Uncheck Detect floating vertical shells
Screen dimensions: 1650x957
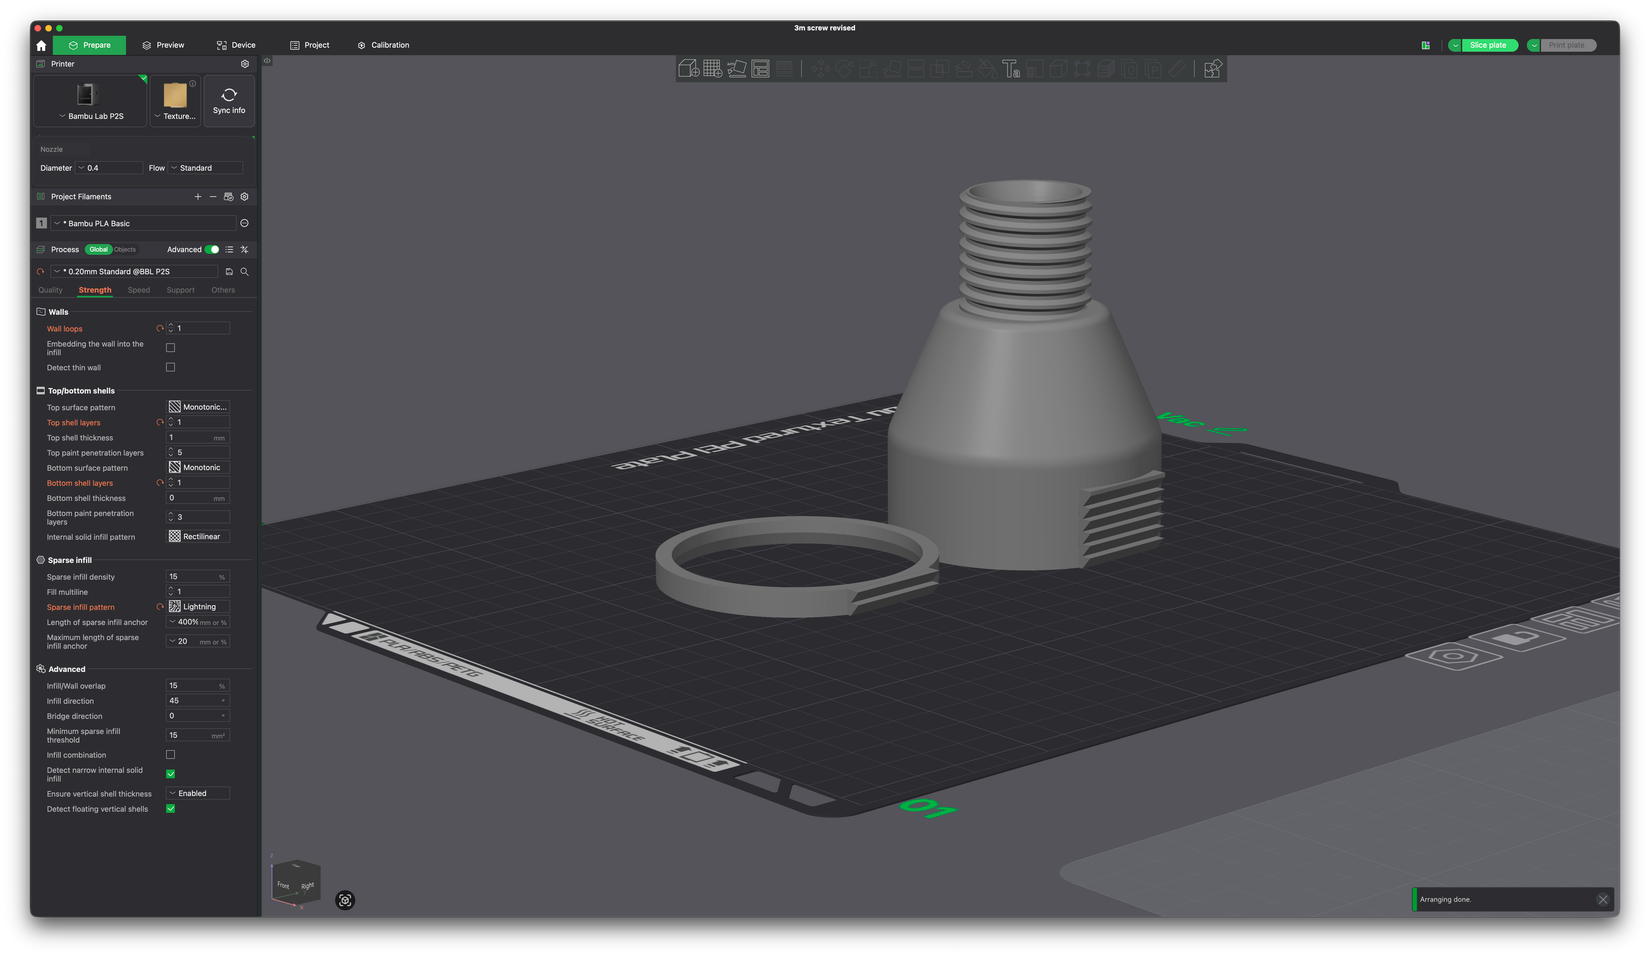170,809
